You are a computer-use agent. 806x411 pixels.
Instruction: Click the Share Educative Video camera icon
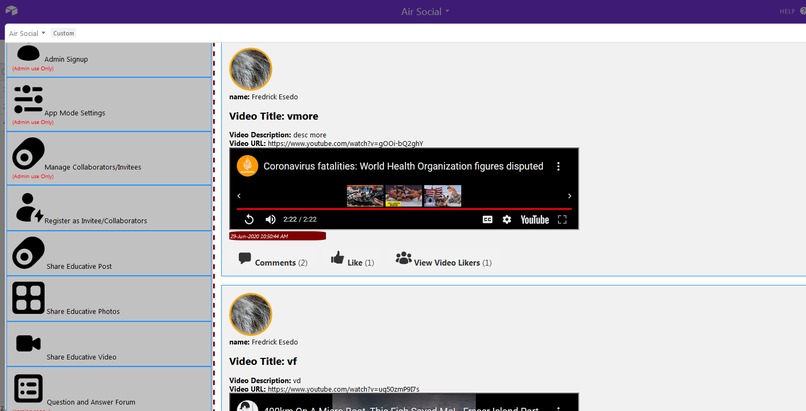pyautogui.click(x=28, y=343)
